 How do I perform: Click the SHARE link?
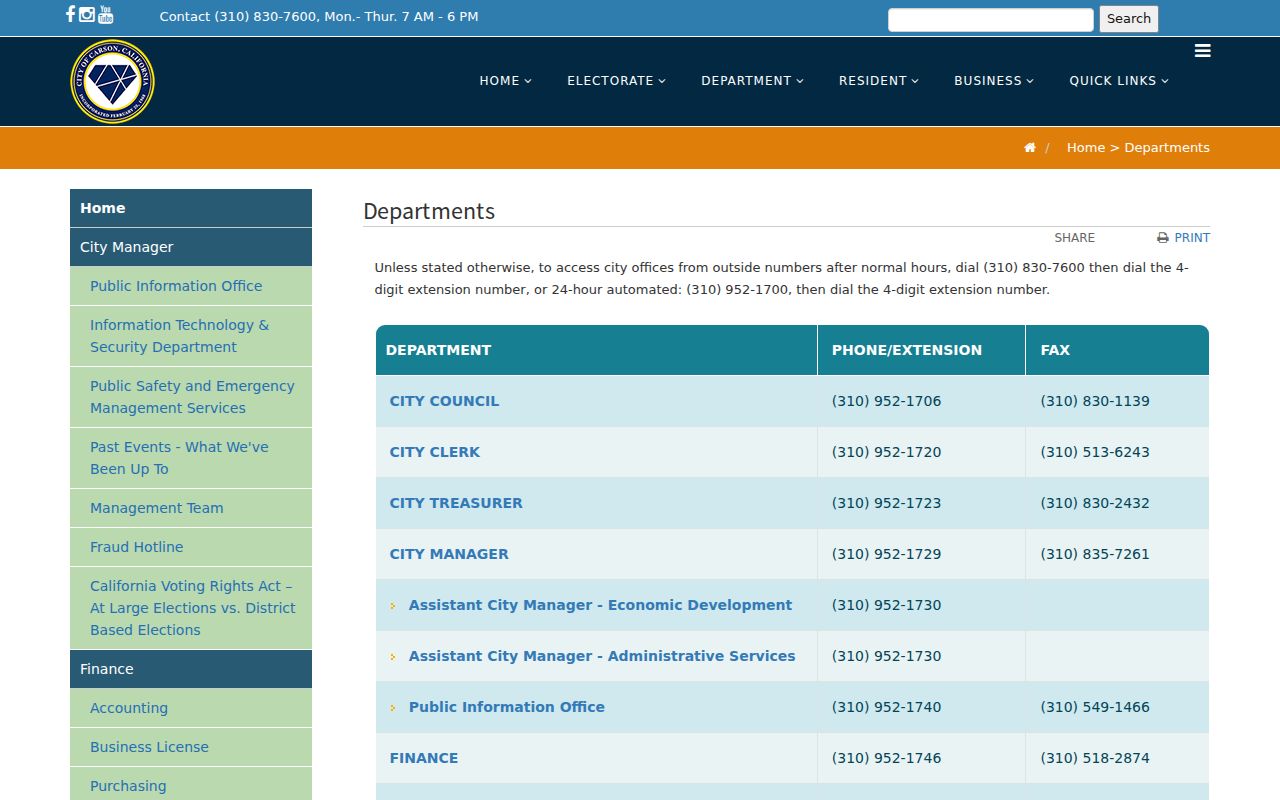click(x=1075, y=238)
